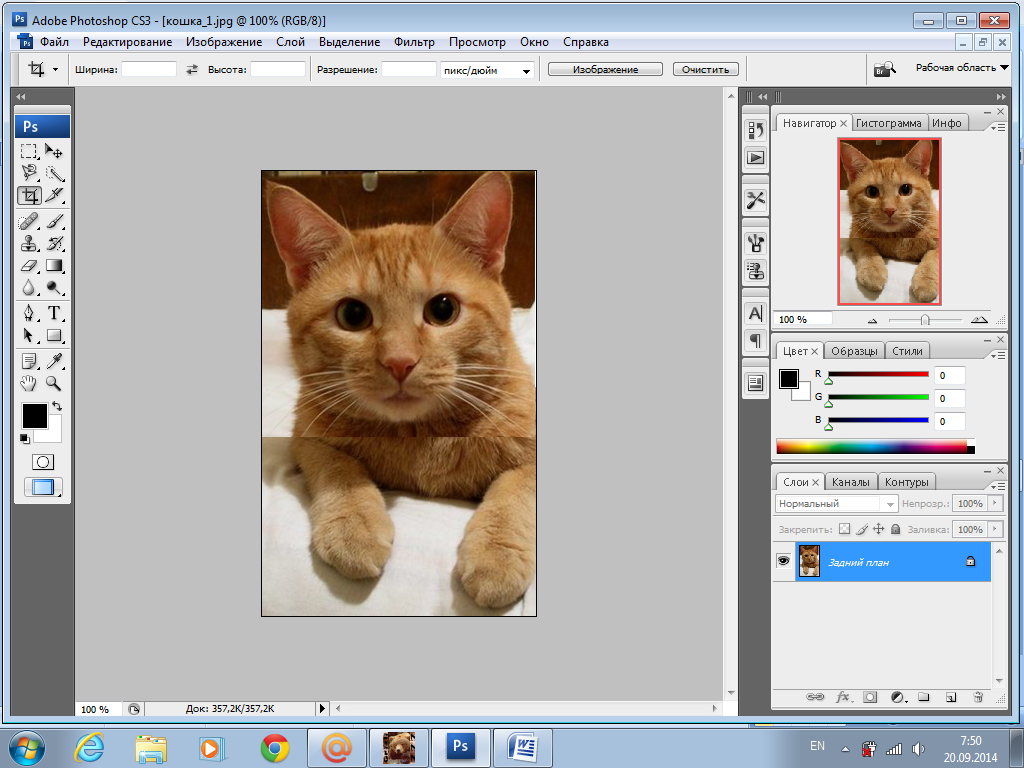Select the Zoom tool

pyautogui.click(x=54, y=383)
